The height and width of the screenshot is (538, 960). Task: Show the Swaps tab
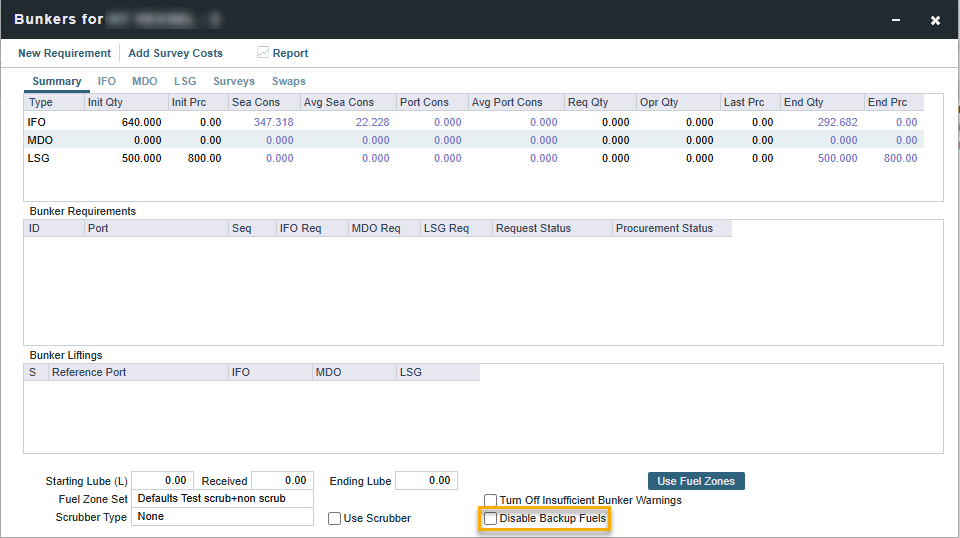(x=289, y=81)
